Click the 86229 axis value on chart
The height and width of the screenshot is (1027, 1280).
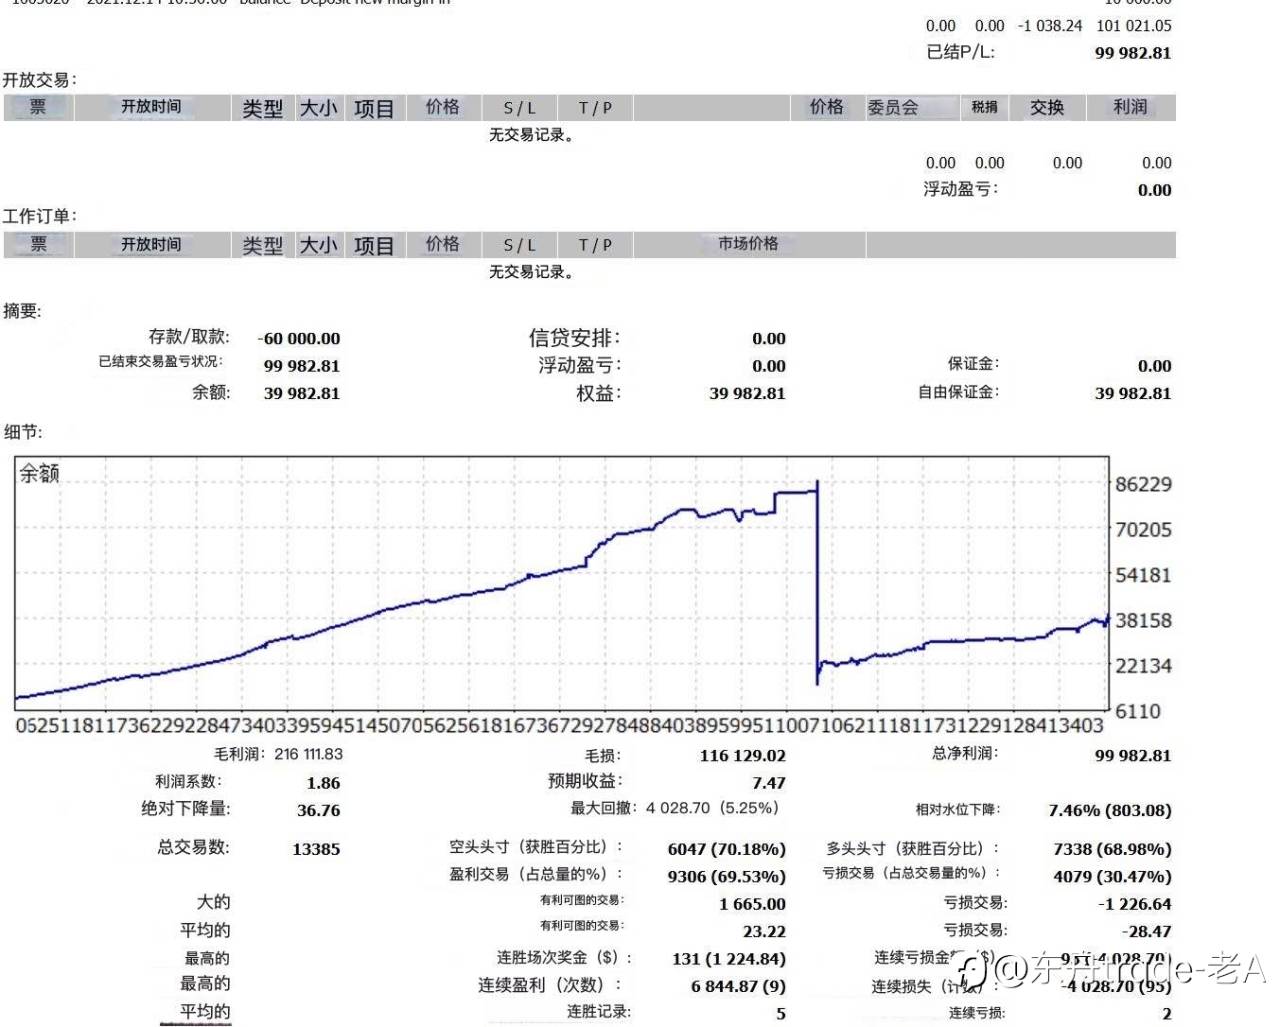[1143, 485]
